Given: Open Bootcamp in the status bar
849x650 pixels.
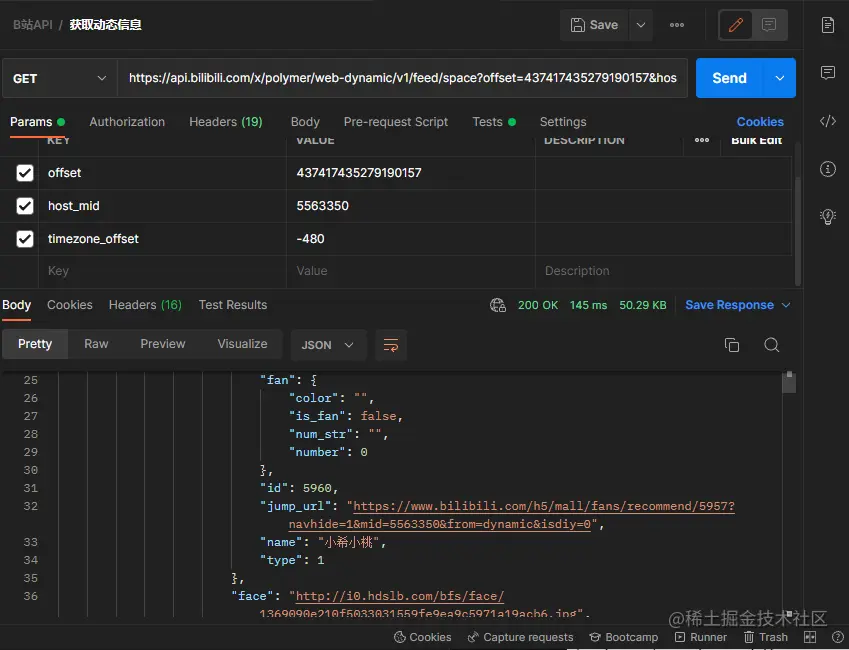Looking at the screenshot, I should coord(624,637).
